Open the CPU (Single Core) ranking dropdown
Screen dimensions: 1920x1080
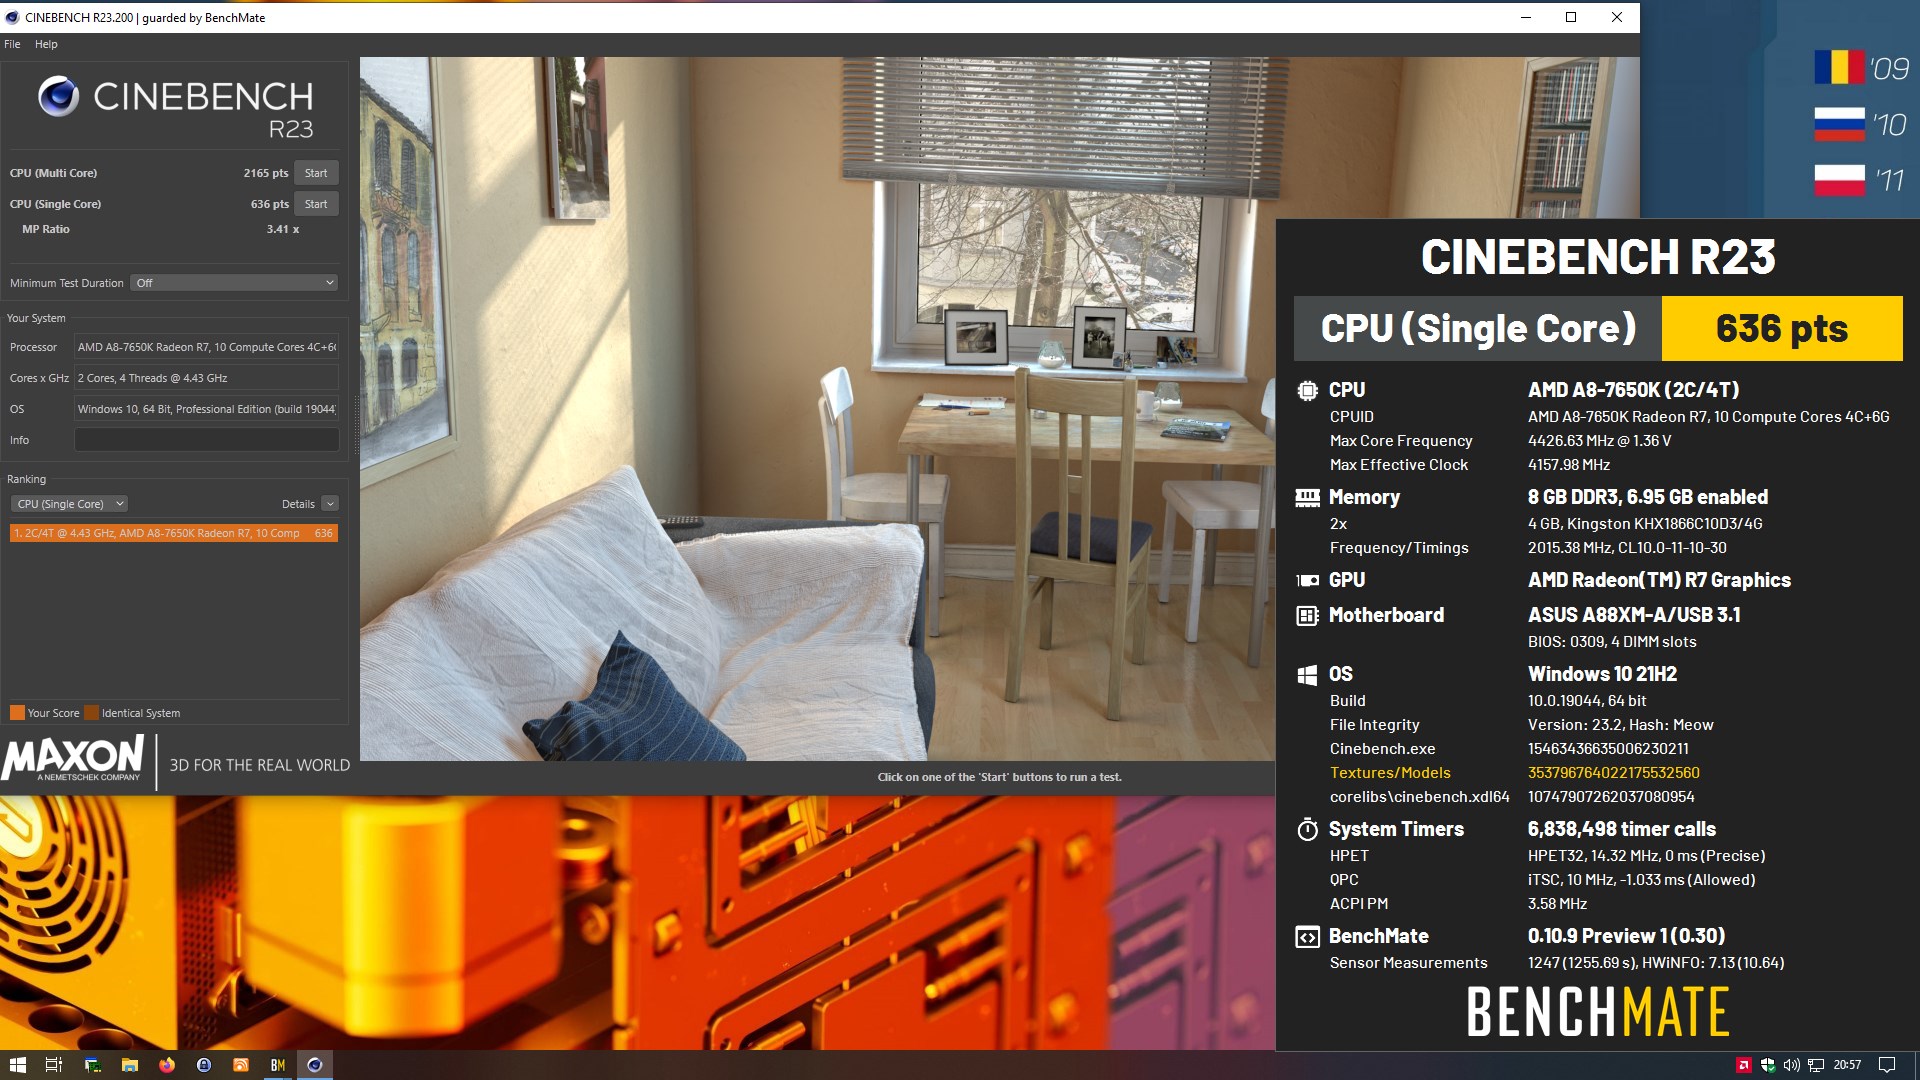(70, 504)
